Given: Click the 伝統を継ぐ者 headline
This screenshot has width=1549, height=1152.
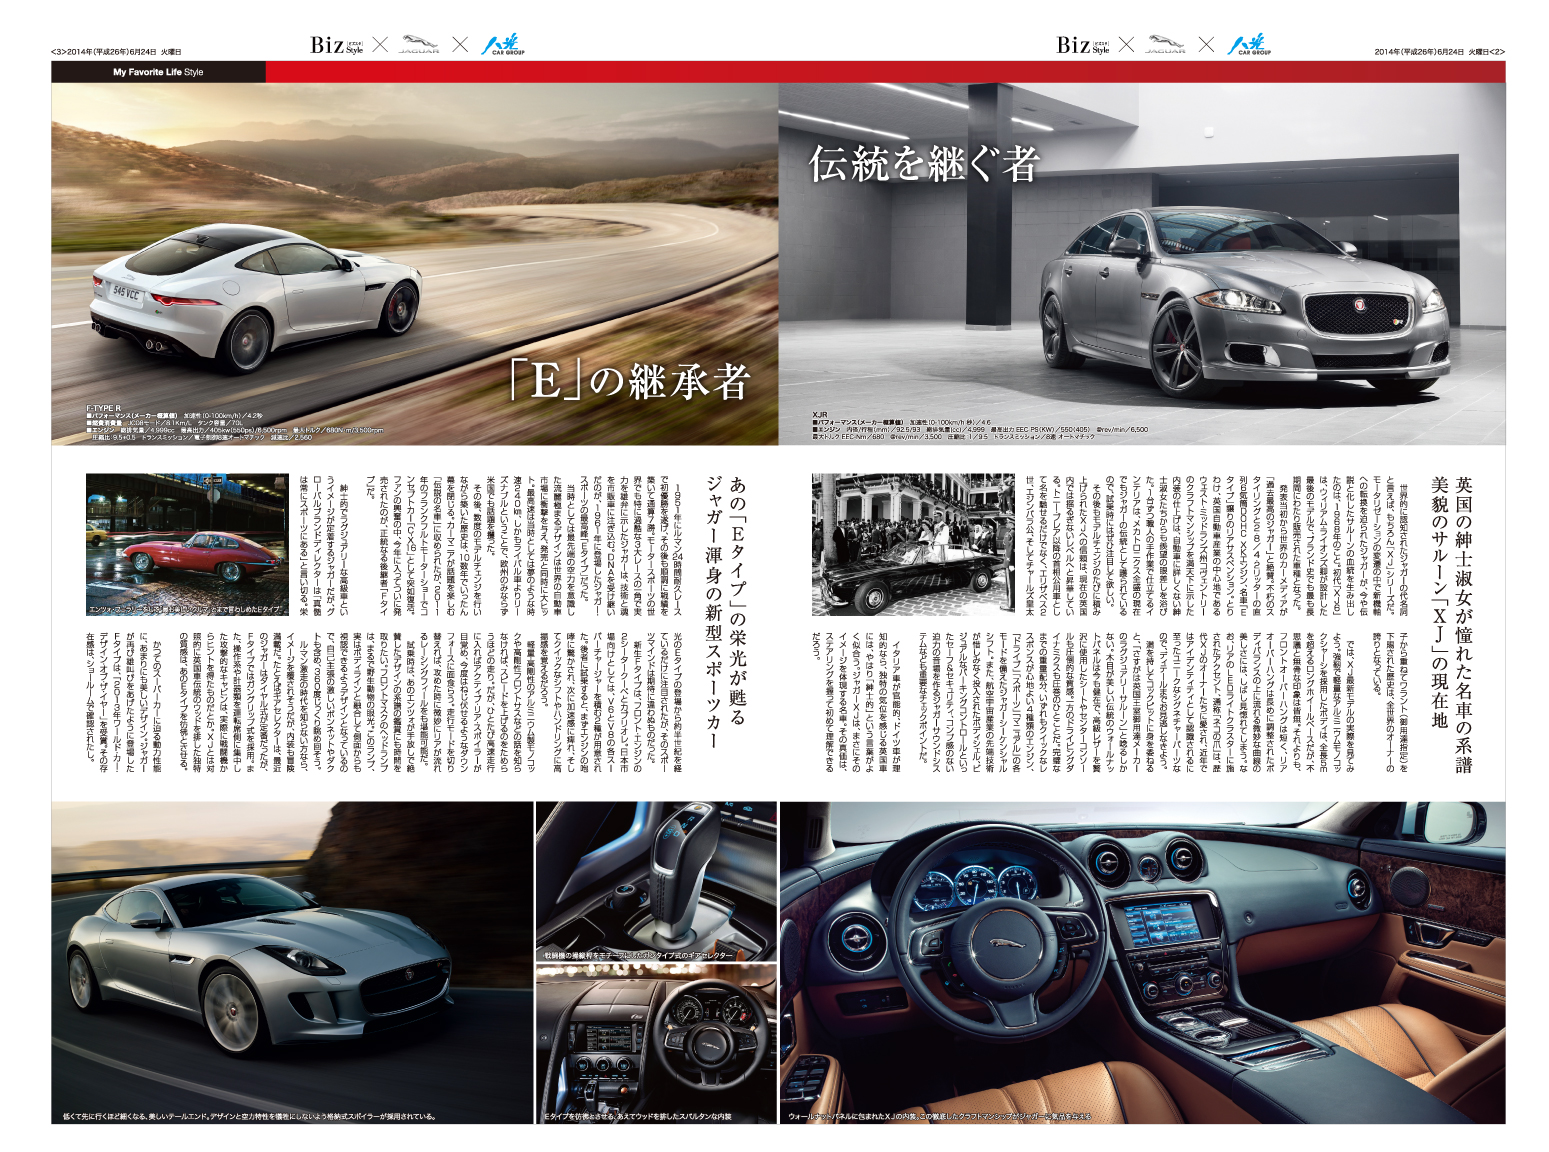Looking at the screenshot, I should coord(924,163).
